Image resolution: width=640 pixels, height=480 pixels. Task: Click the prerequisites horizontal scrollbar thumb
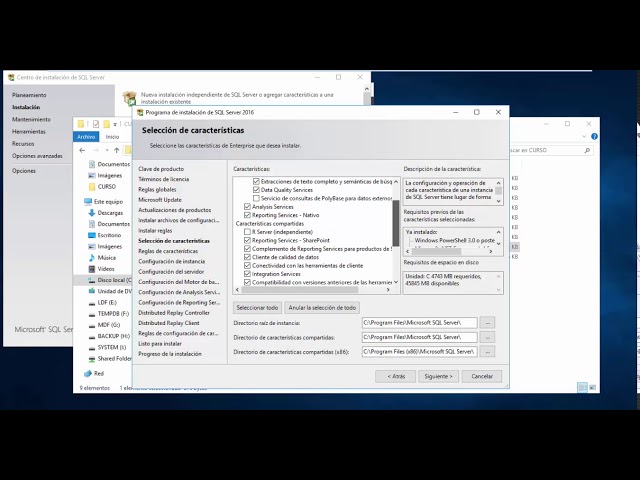(436, 251)
